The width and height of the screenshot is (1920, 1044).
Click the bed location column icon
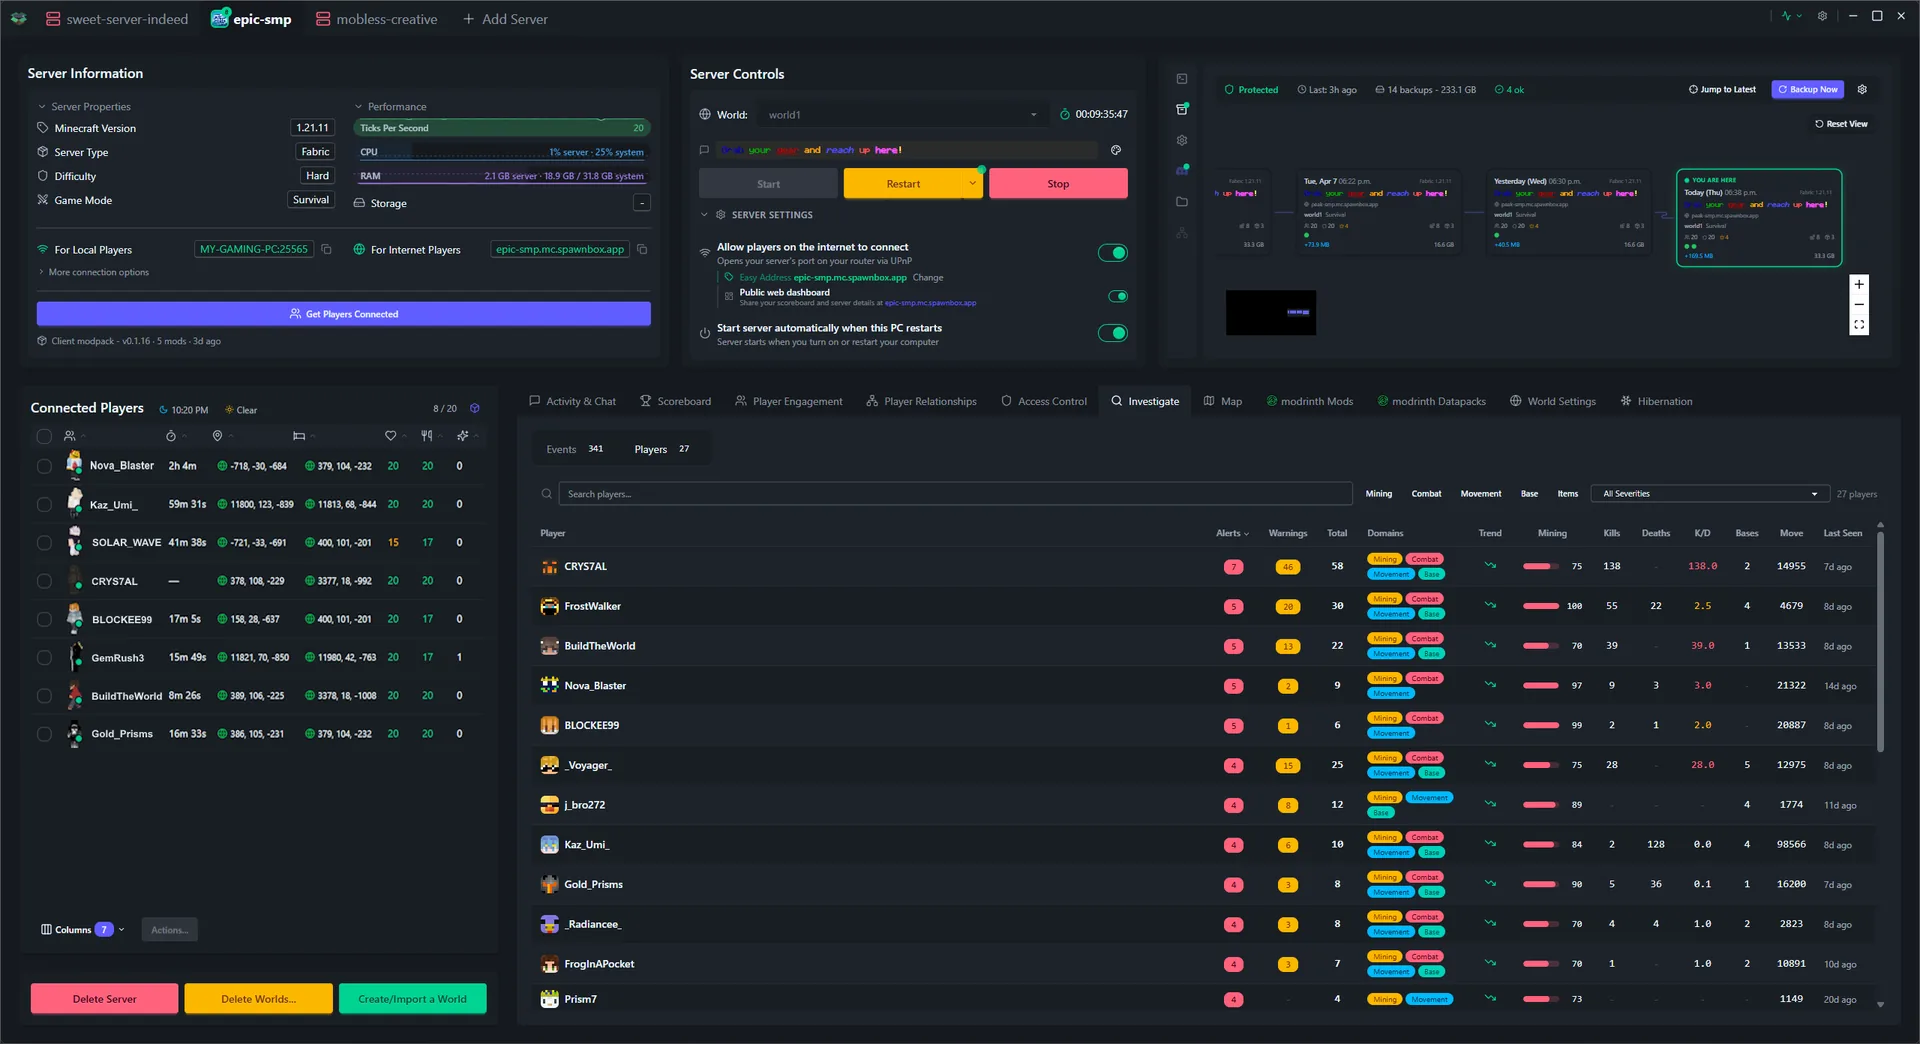tap(298, 436)
